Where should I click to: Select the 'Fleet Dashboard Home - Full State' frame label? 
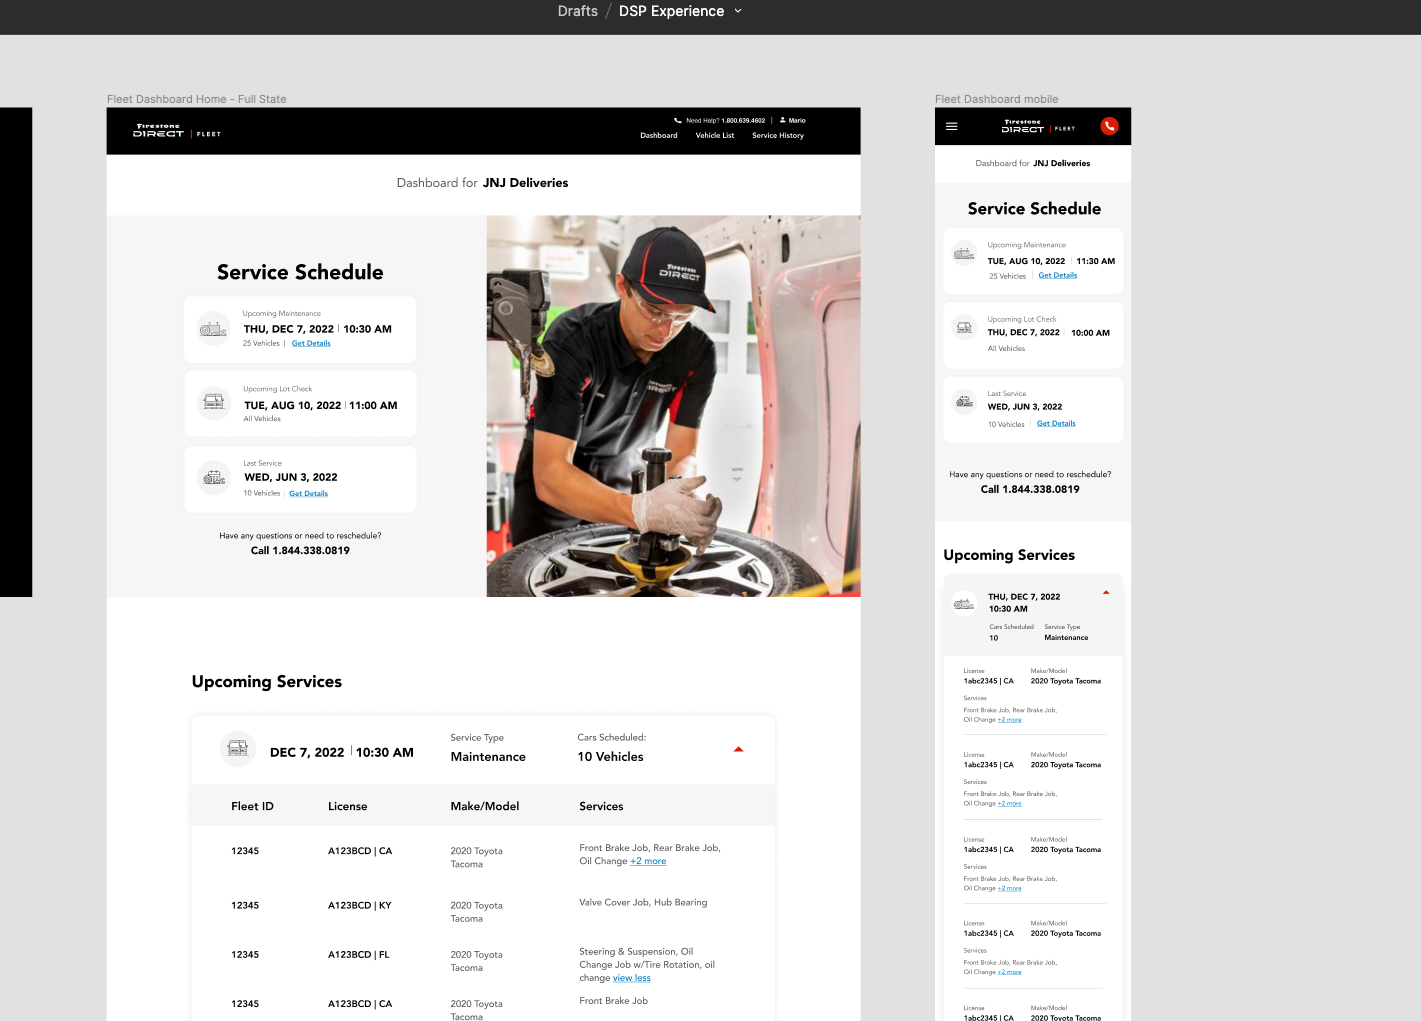coord(197,99)
